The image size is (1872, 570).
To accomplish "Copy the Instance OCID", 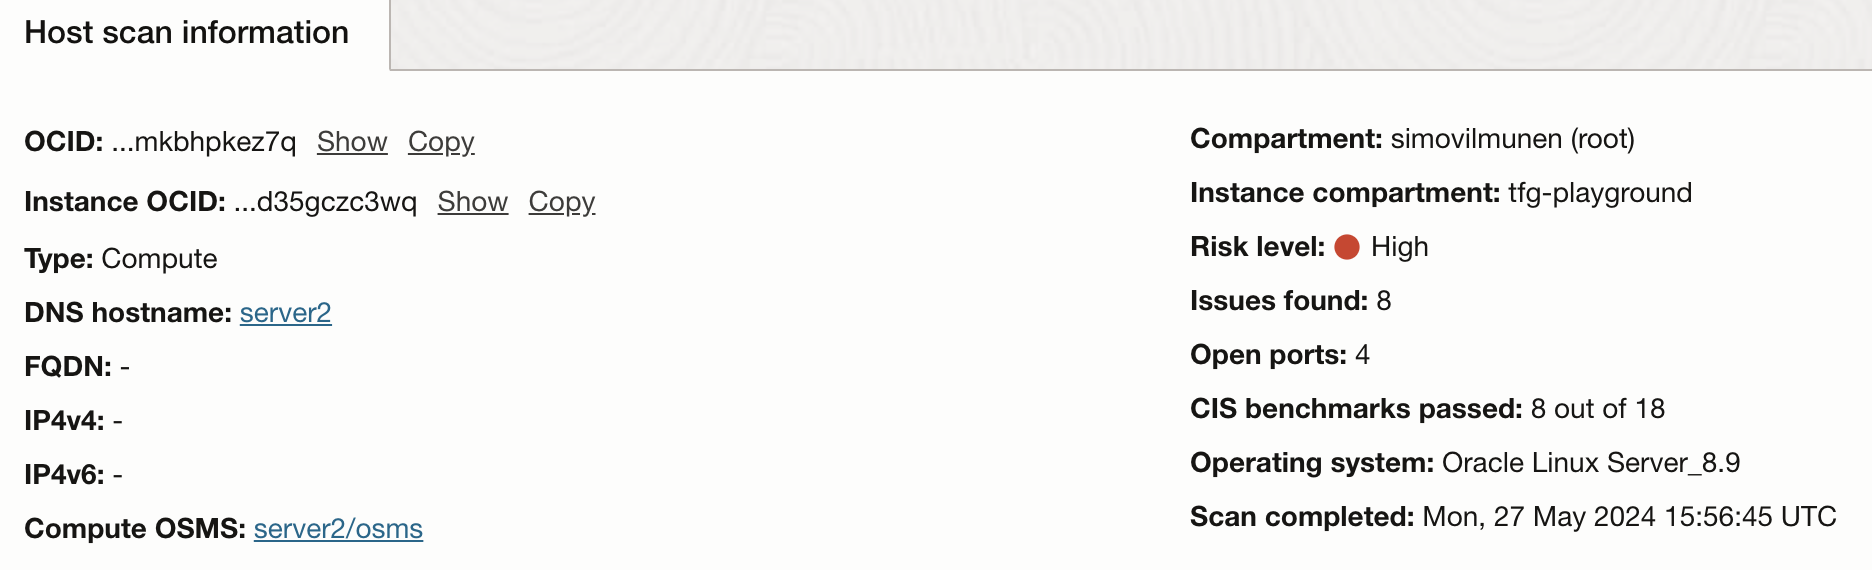I will pos(562,202).
